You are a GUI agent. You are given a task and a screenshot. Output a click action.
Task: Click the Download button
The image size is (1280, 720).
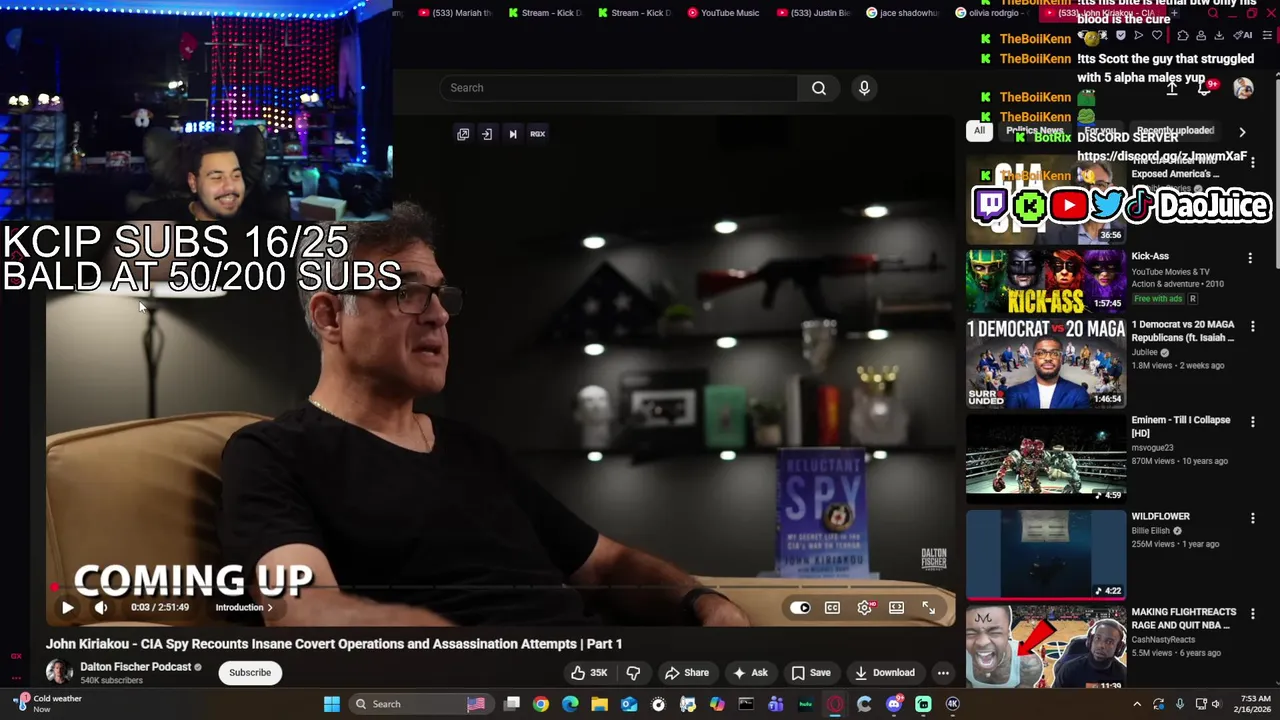click(x=885, y=673)
